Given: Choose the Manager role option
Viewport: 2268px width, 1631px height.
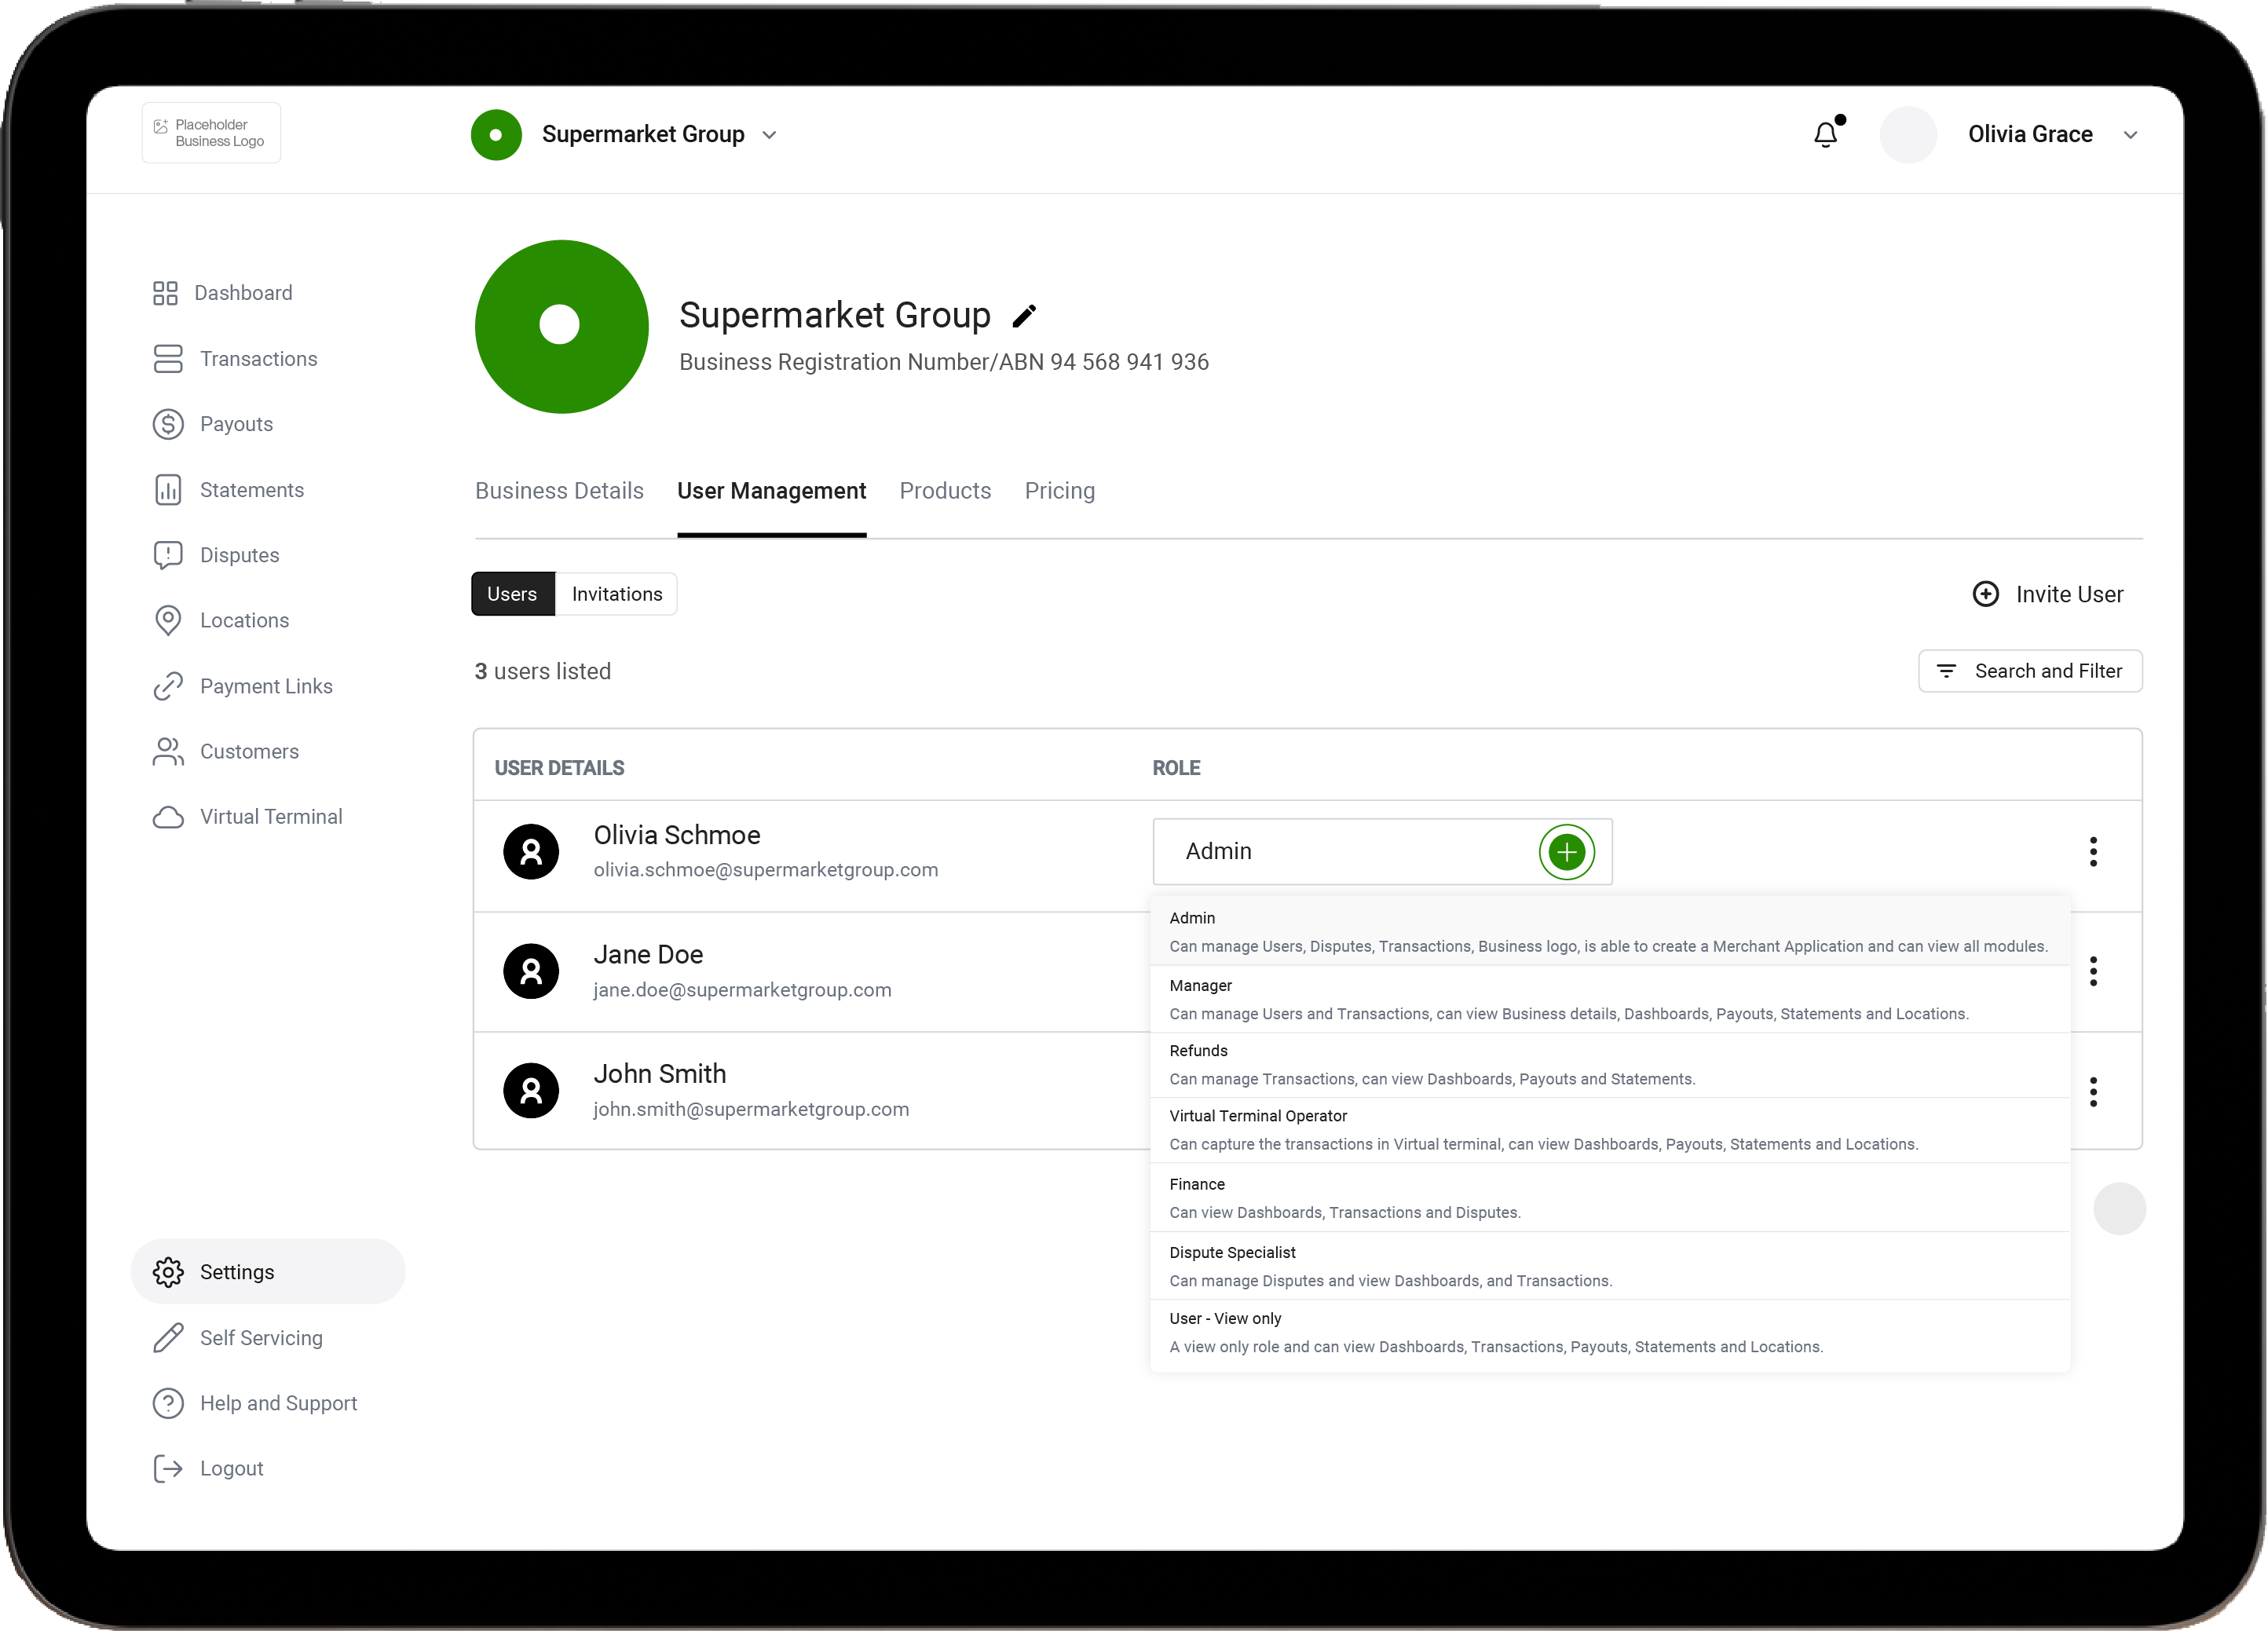Looking at the screenshot, I should pos(1610,1000).
